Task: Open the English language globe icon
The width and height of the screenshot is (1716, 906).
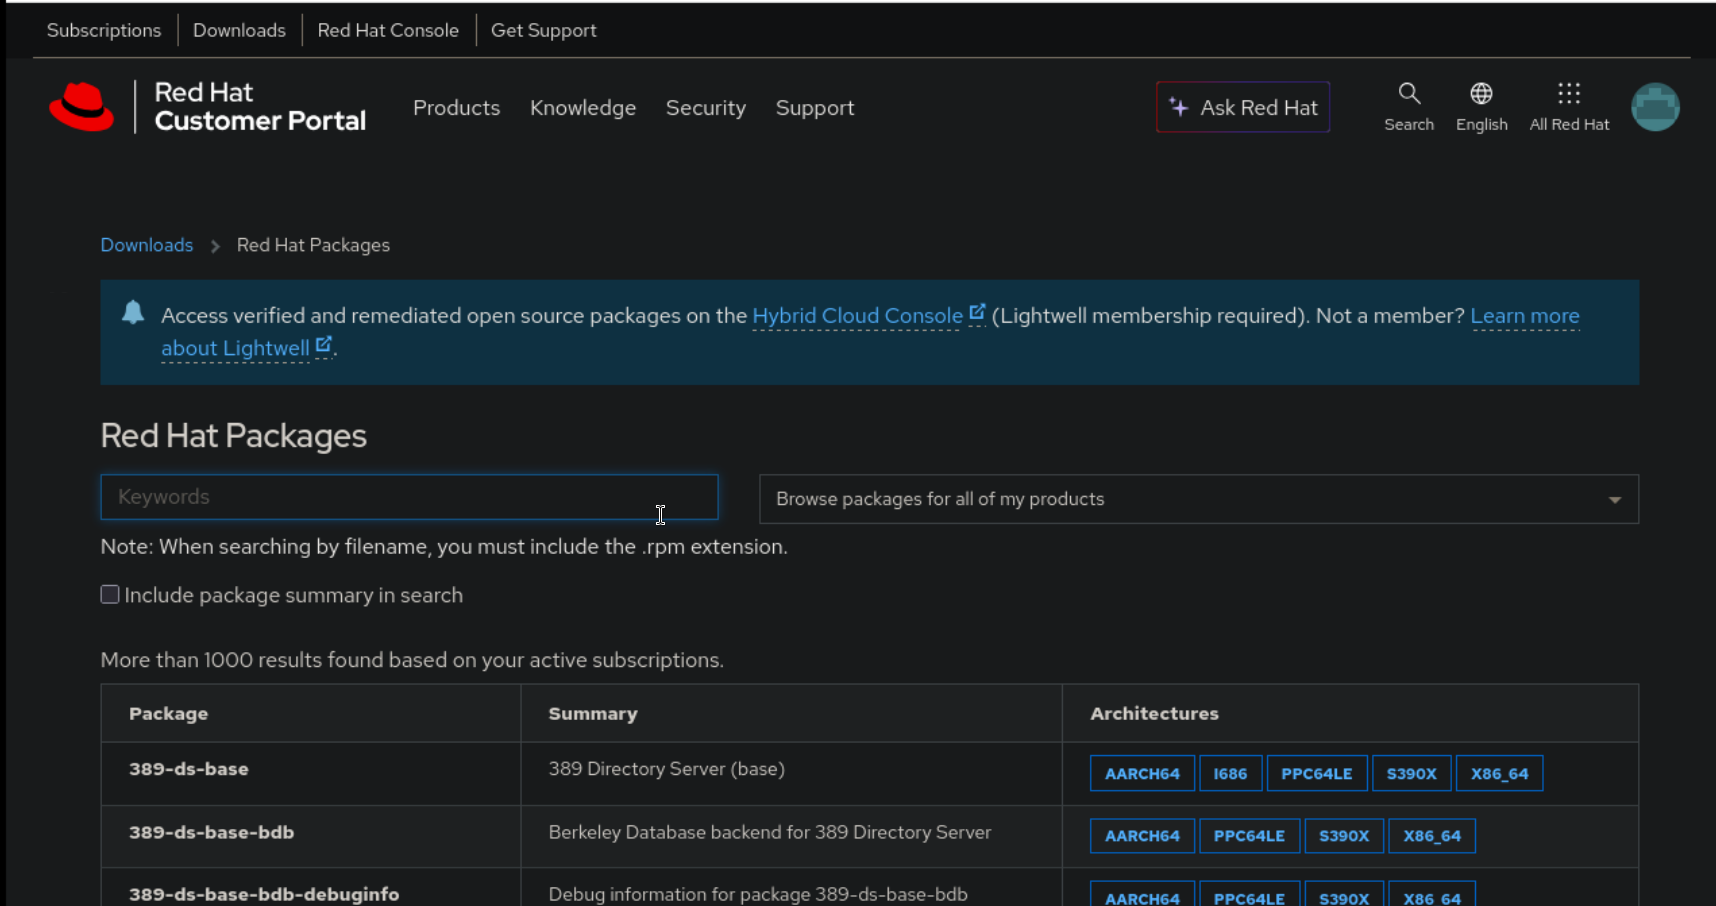Action: (x=1481, y=94)
